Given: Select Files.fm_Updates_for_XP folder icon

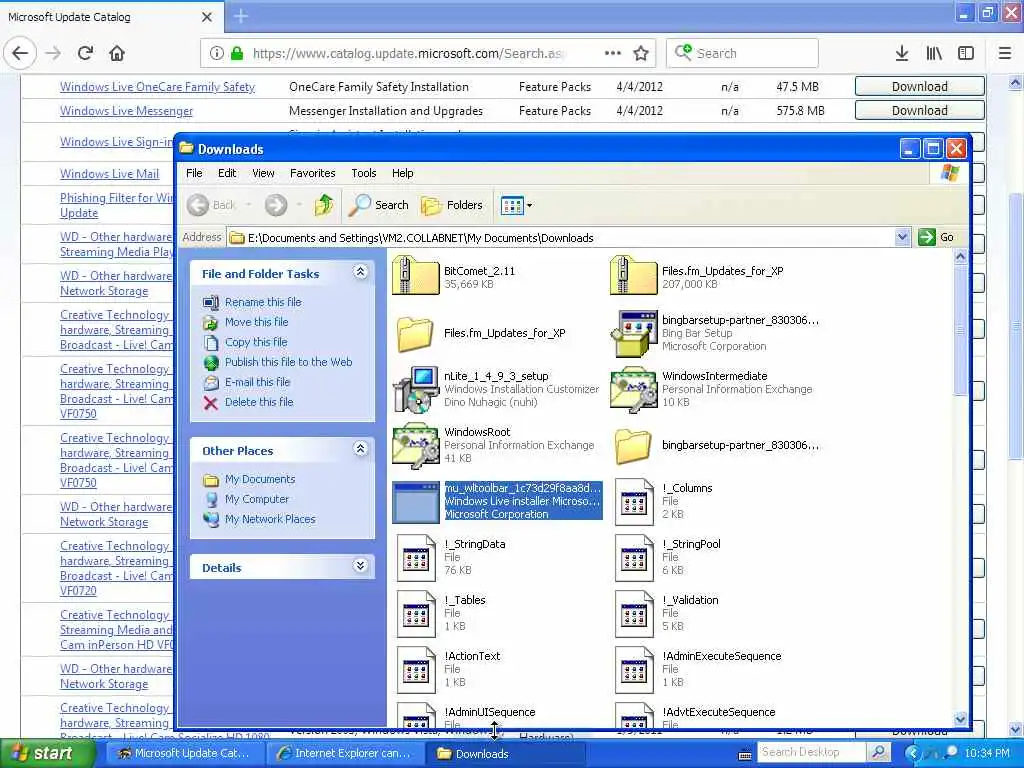Looking at the screenshot, I should (x=415, y=334).
